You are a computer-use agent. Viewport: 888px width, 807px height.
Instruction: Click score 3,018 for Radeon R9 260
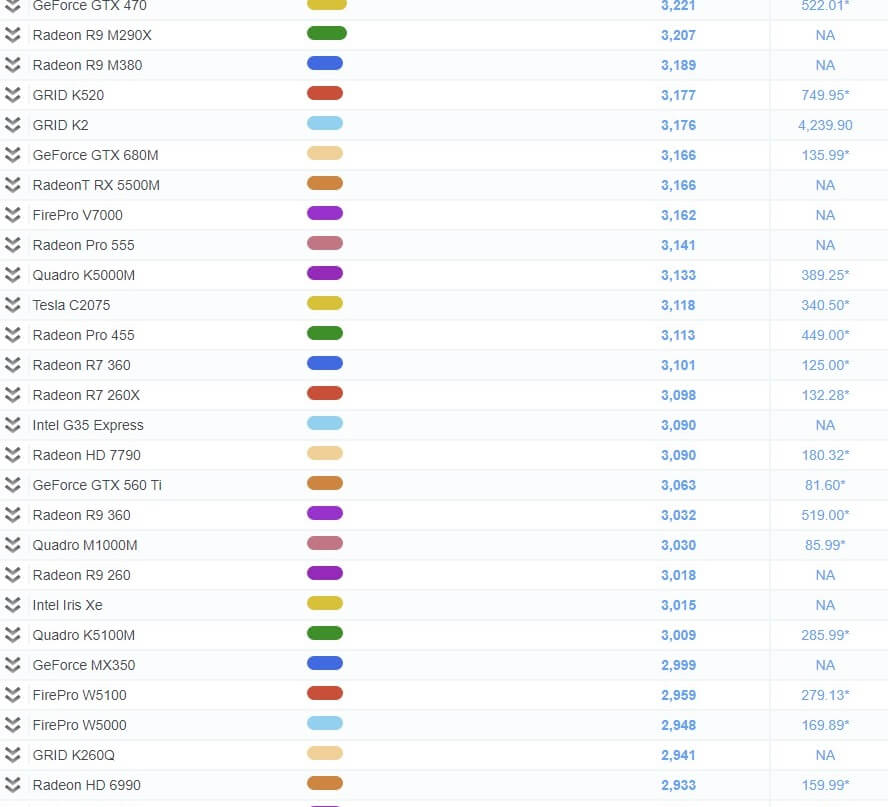click(x=678, y=575)
